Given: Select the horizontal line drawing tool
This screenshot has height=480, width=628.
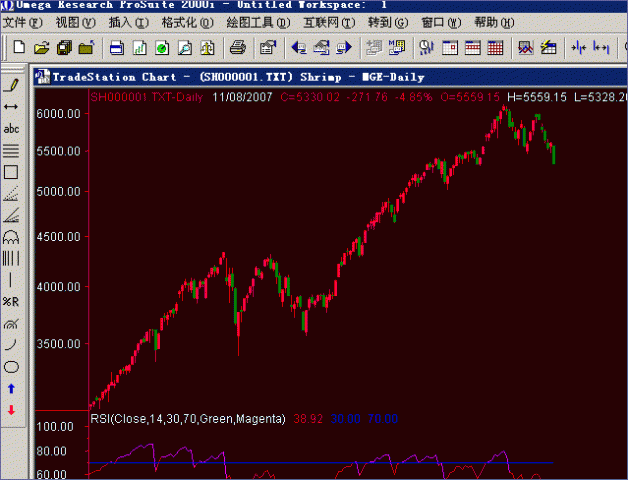Looking at the screenshot, I should (12, 106).
